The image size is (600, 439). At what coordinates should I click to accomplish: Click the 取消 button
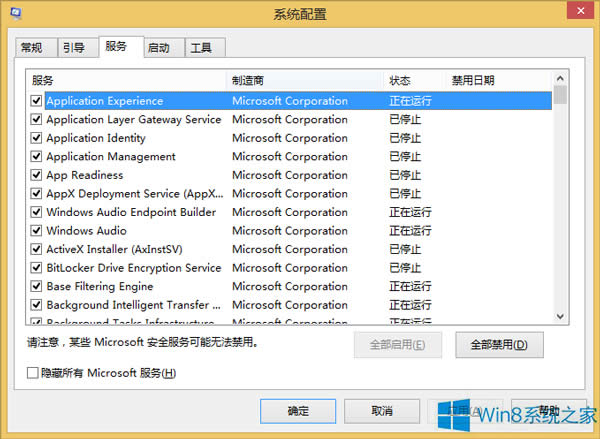(381, 411)
